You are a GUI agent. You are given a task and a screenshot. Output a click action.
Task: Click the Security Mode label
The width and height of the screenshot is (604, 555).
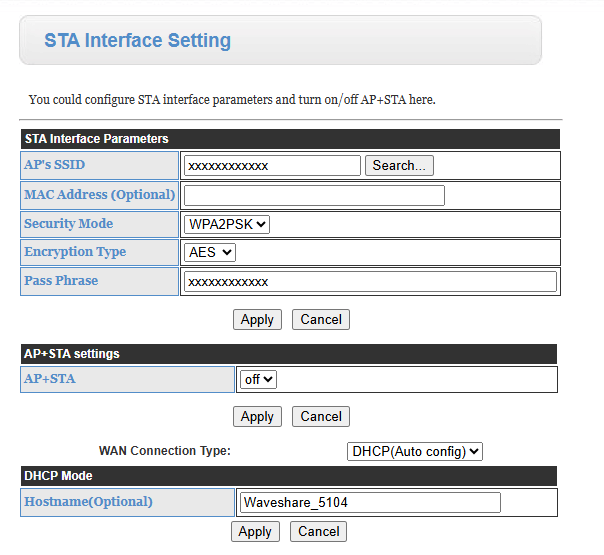tap(68, 224)
